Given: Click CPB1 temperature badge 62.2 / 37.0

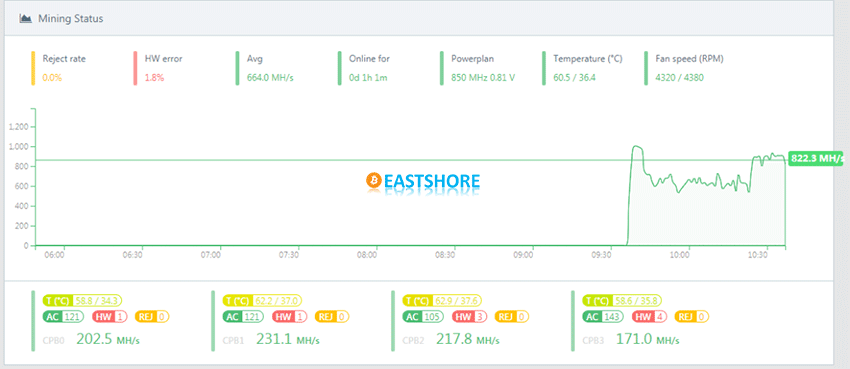Looking at the screenshot, I should (262, 300).
